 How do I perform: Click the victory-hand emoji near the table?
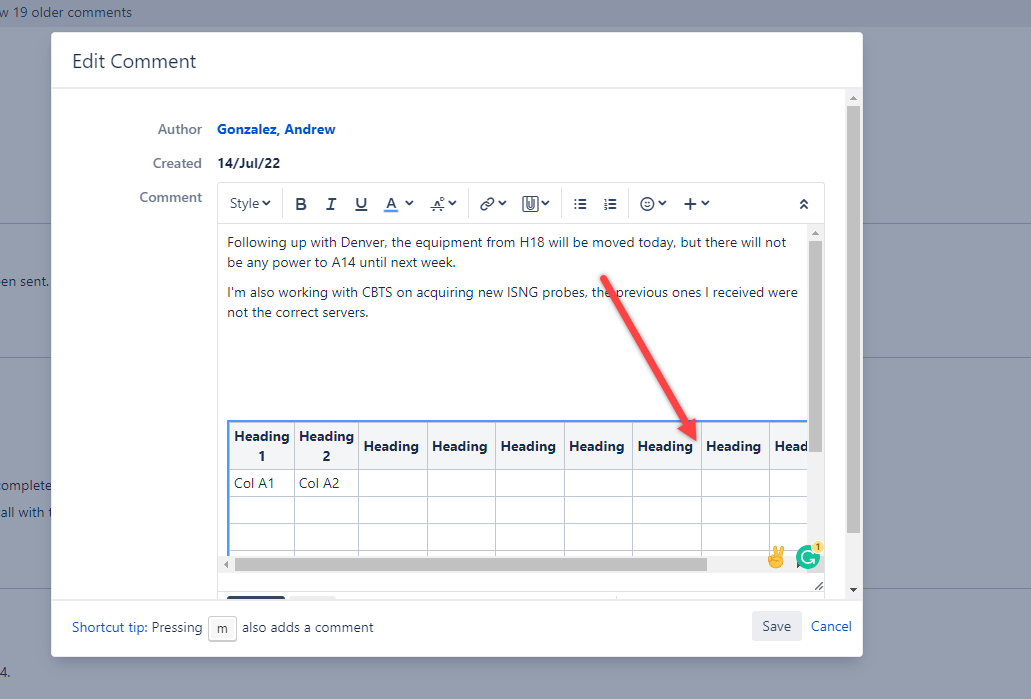click(775, 556)
